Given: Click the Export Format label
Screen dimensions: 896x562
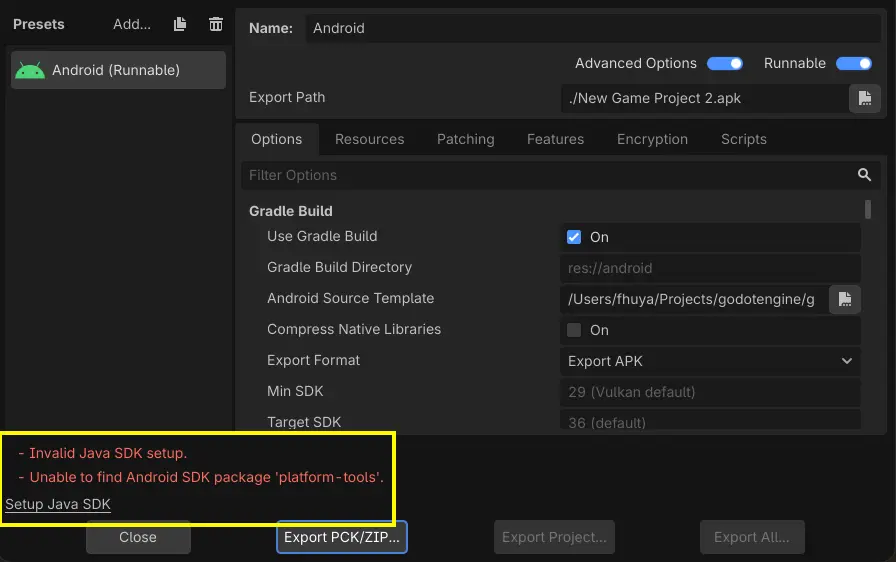Looking at the screenshot, I should [x=314, y=360].
